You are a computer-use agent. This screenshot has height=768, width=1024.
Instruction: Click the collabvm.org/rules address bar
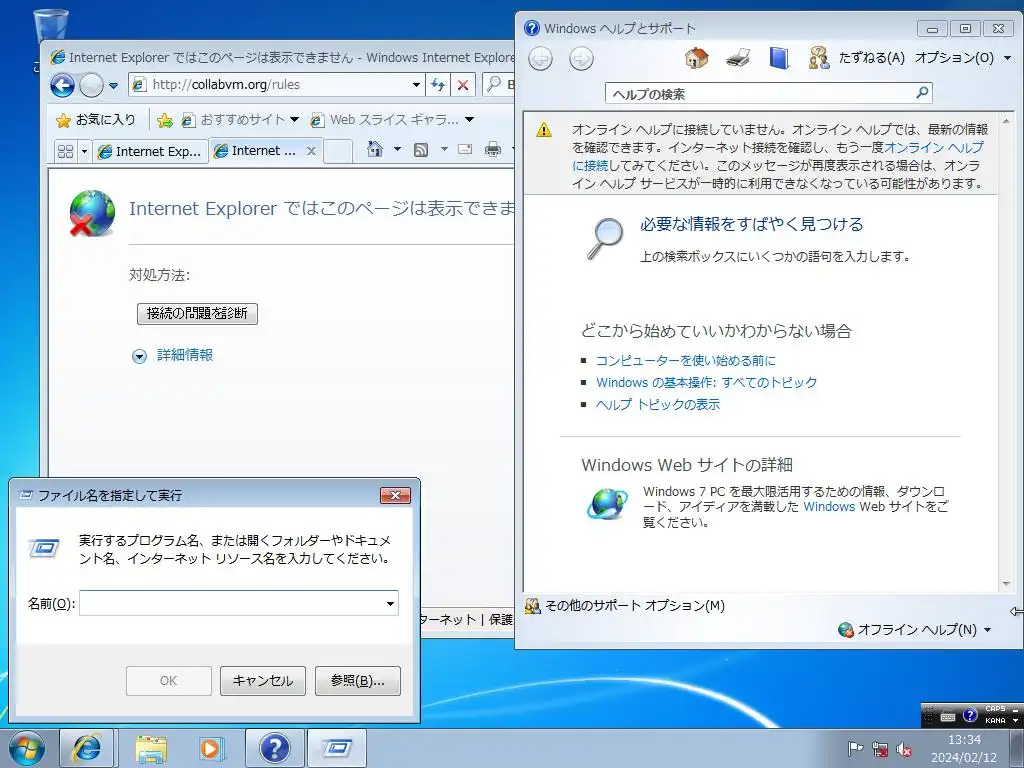(x=273, y=84)
